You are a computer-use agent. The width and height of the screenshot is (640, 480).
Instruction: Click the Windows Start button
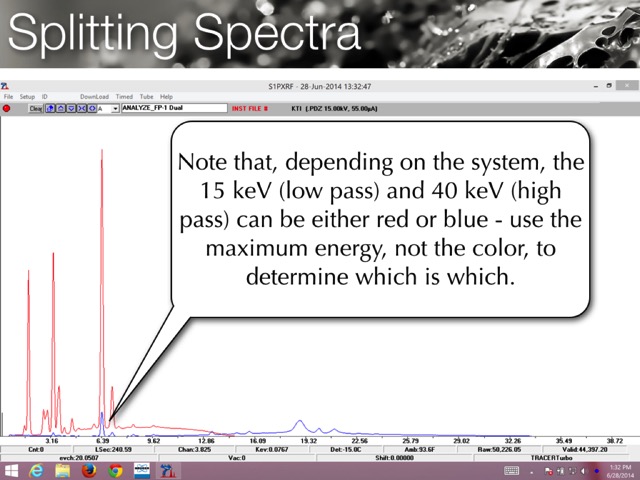12,470
